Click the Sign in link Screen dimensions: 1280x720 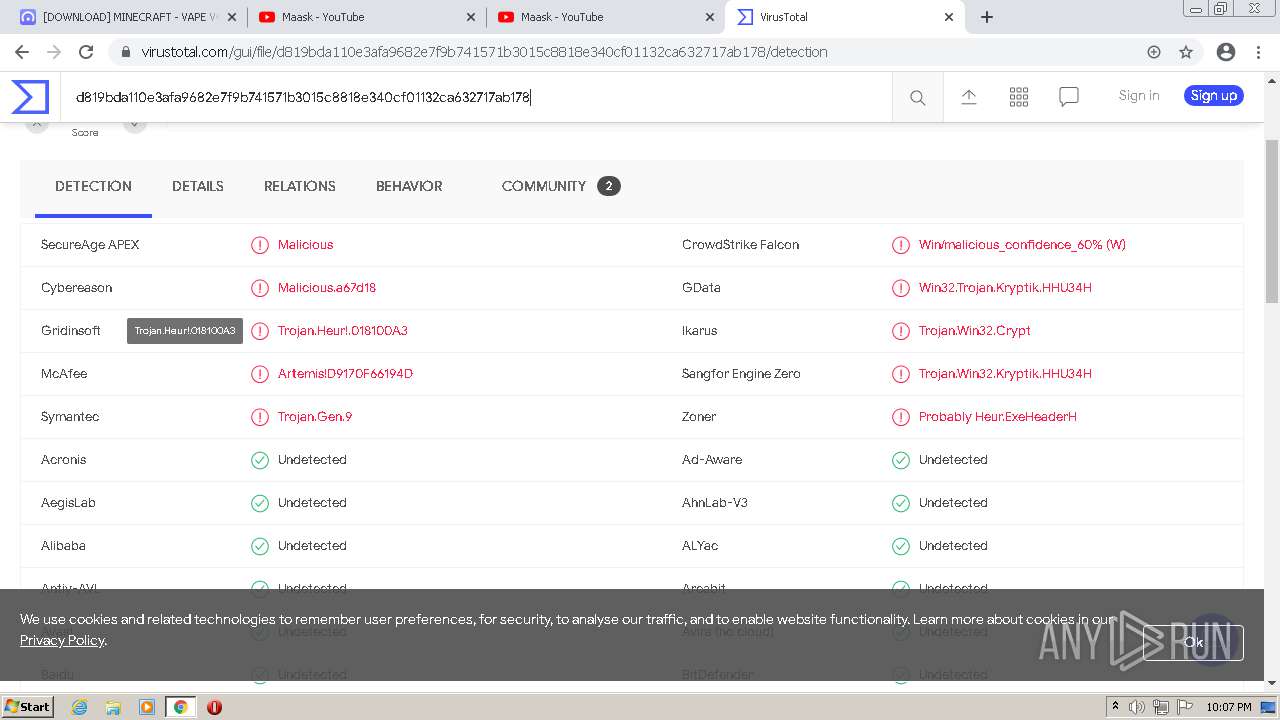pos(1139,96)
